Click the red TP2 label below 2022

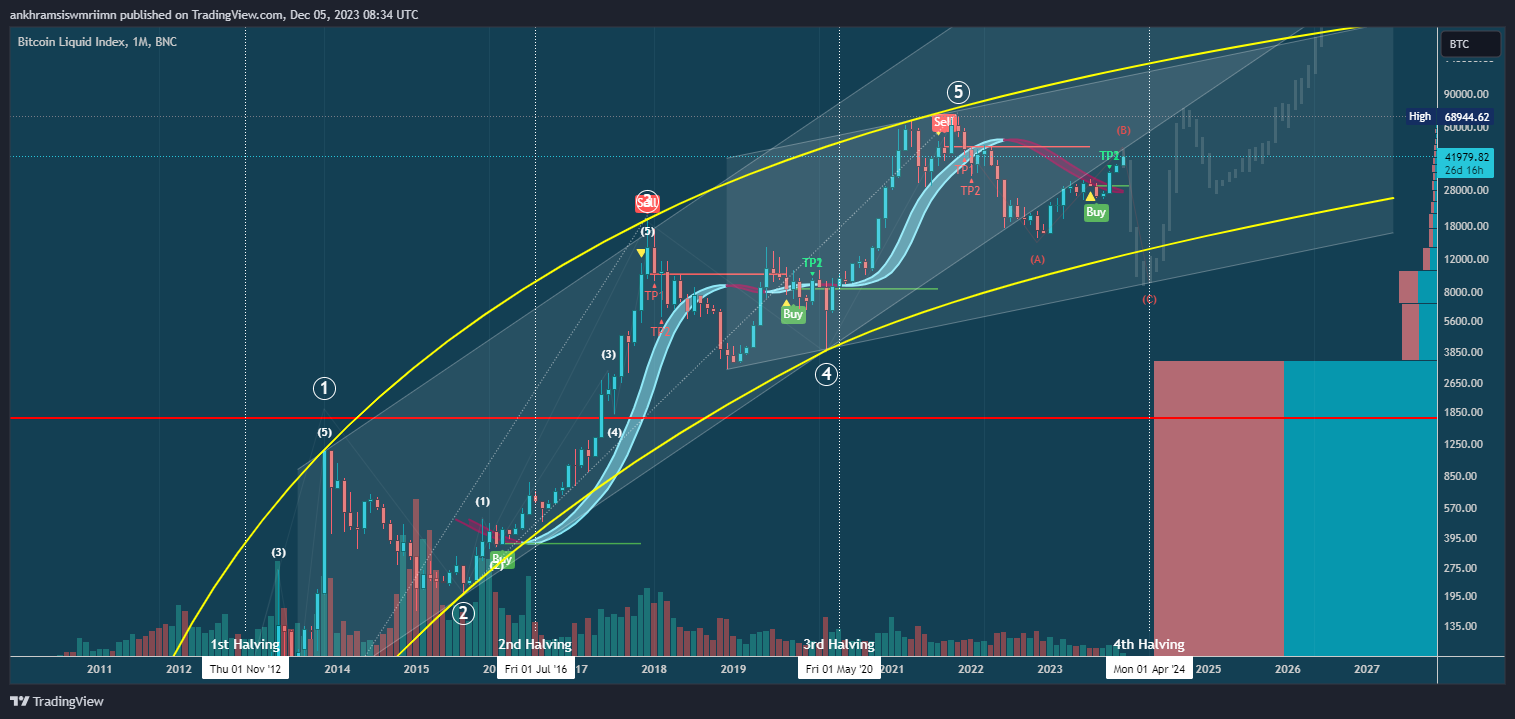pos(970,191)
